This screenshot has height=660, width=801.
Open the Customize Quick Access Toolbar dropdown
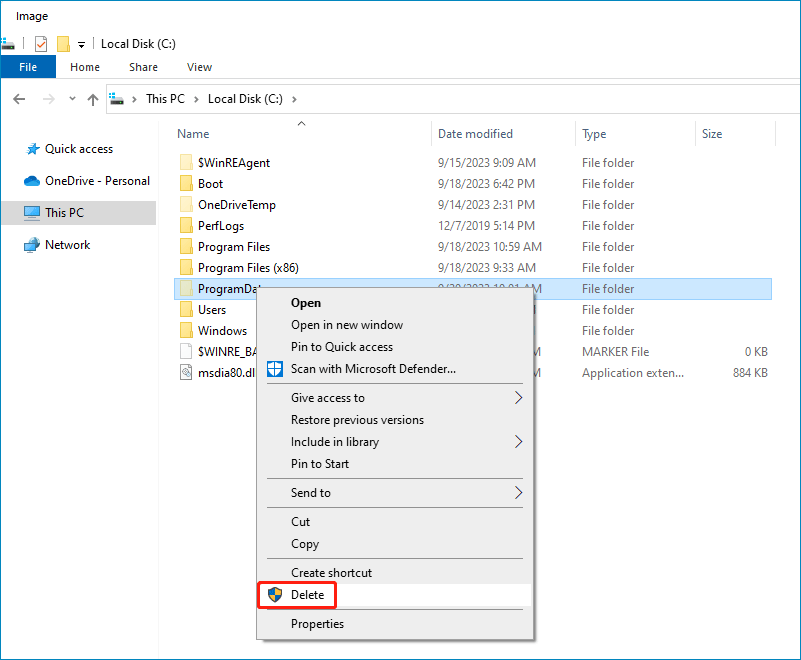(81, 45)
